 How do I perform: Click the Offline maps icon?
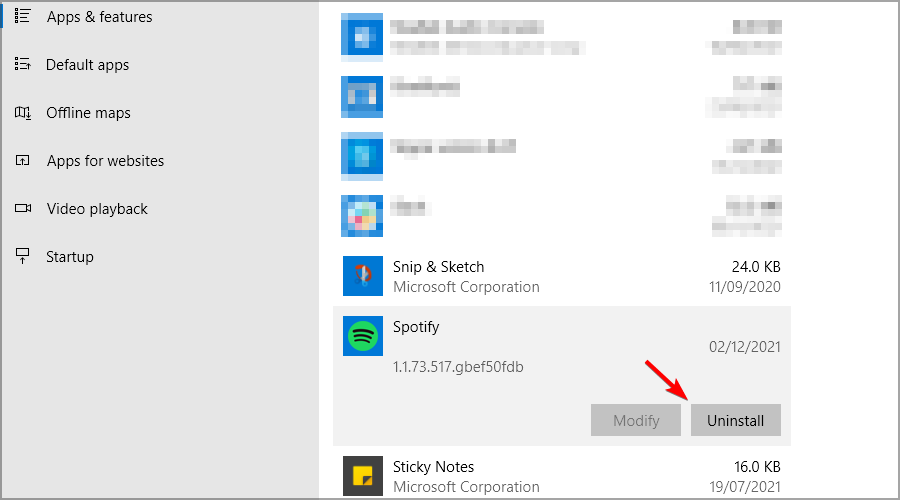tap(22, 113)
